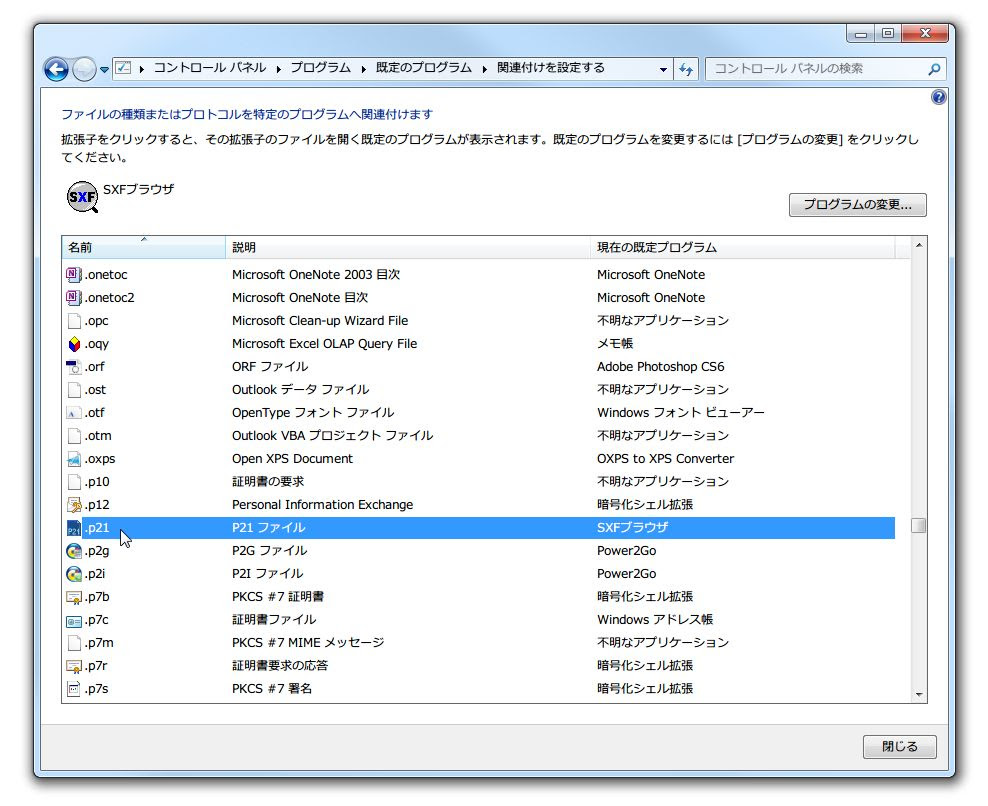
Task: Select the ORF ファイル description
Action: [x=270, y=367]
